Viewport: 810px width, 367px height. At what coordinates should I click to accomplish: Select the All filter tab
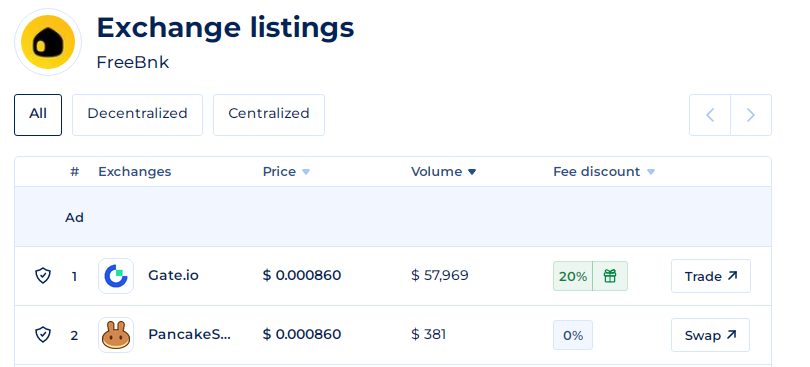tap(38, 115)
